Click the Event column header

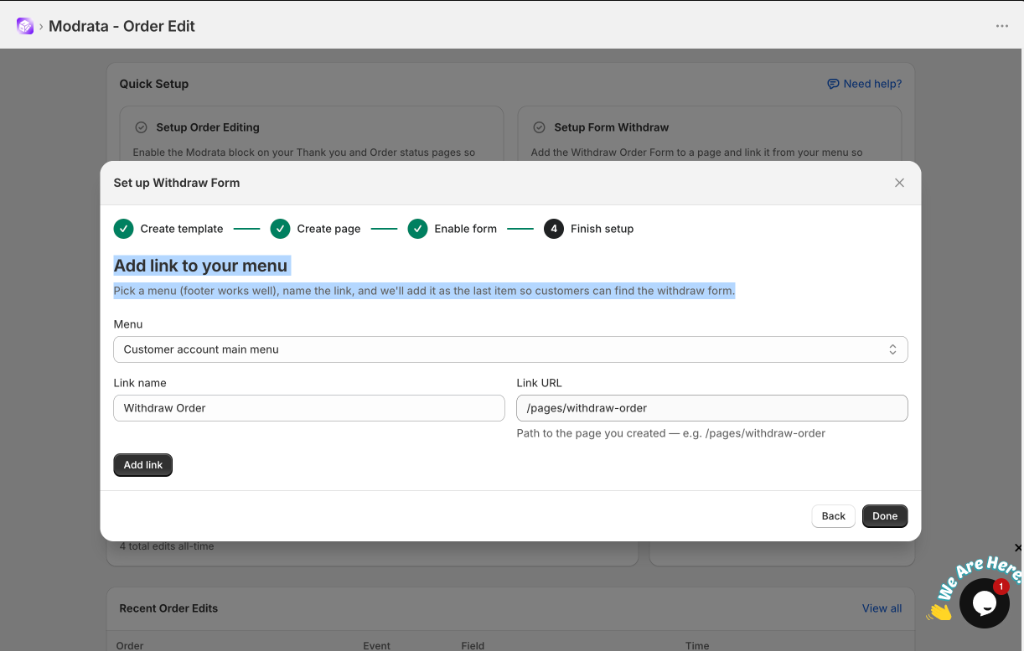point(376,645)
